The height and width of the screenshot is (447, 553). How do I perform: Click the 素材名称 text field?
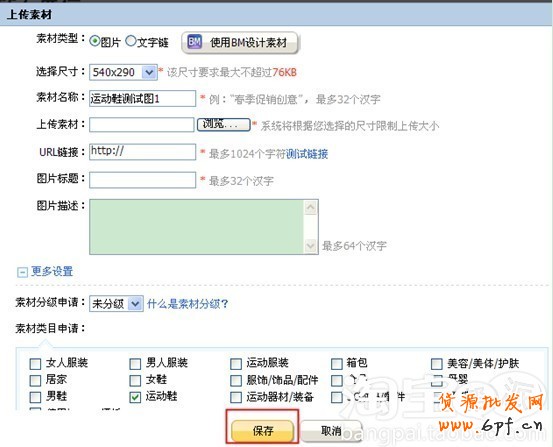pos(142,98)
